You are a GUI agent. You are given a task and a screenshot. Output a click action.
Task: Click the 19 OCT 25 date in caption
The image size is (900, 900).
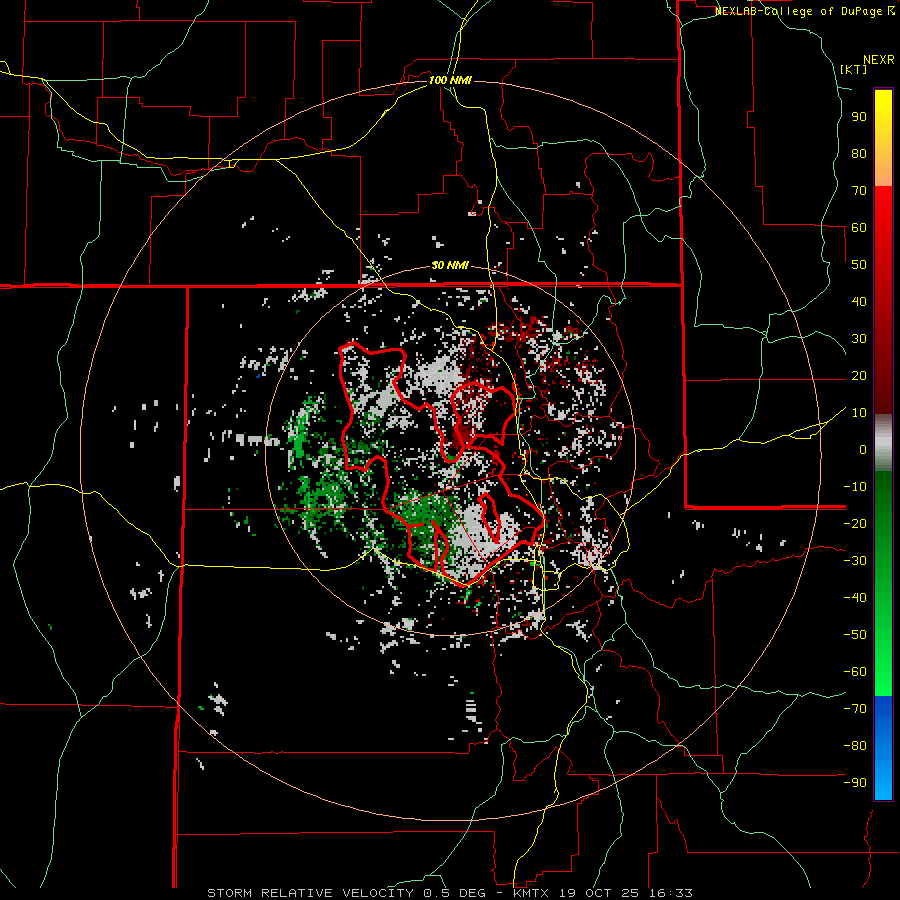point(599,893)
